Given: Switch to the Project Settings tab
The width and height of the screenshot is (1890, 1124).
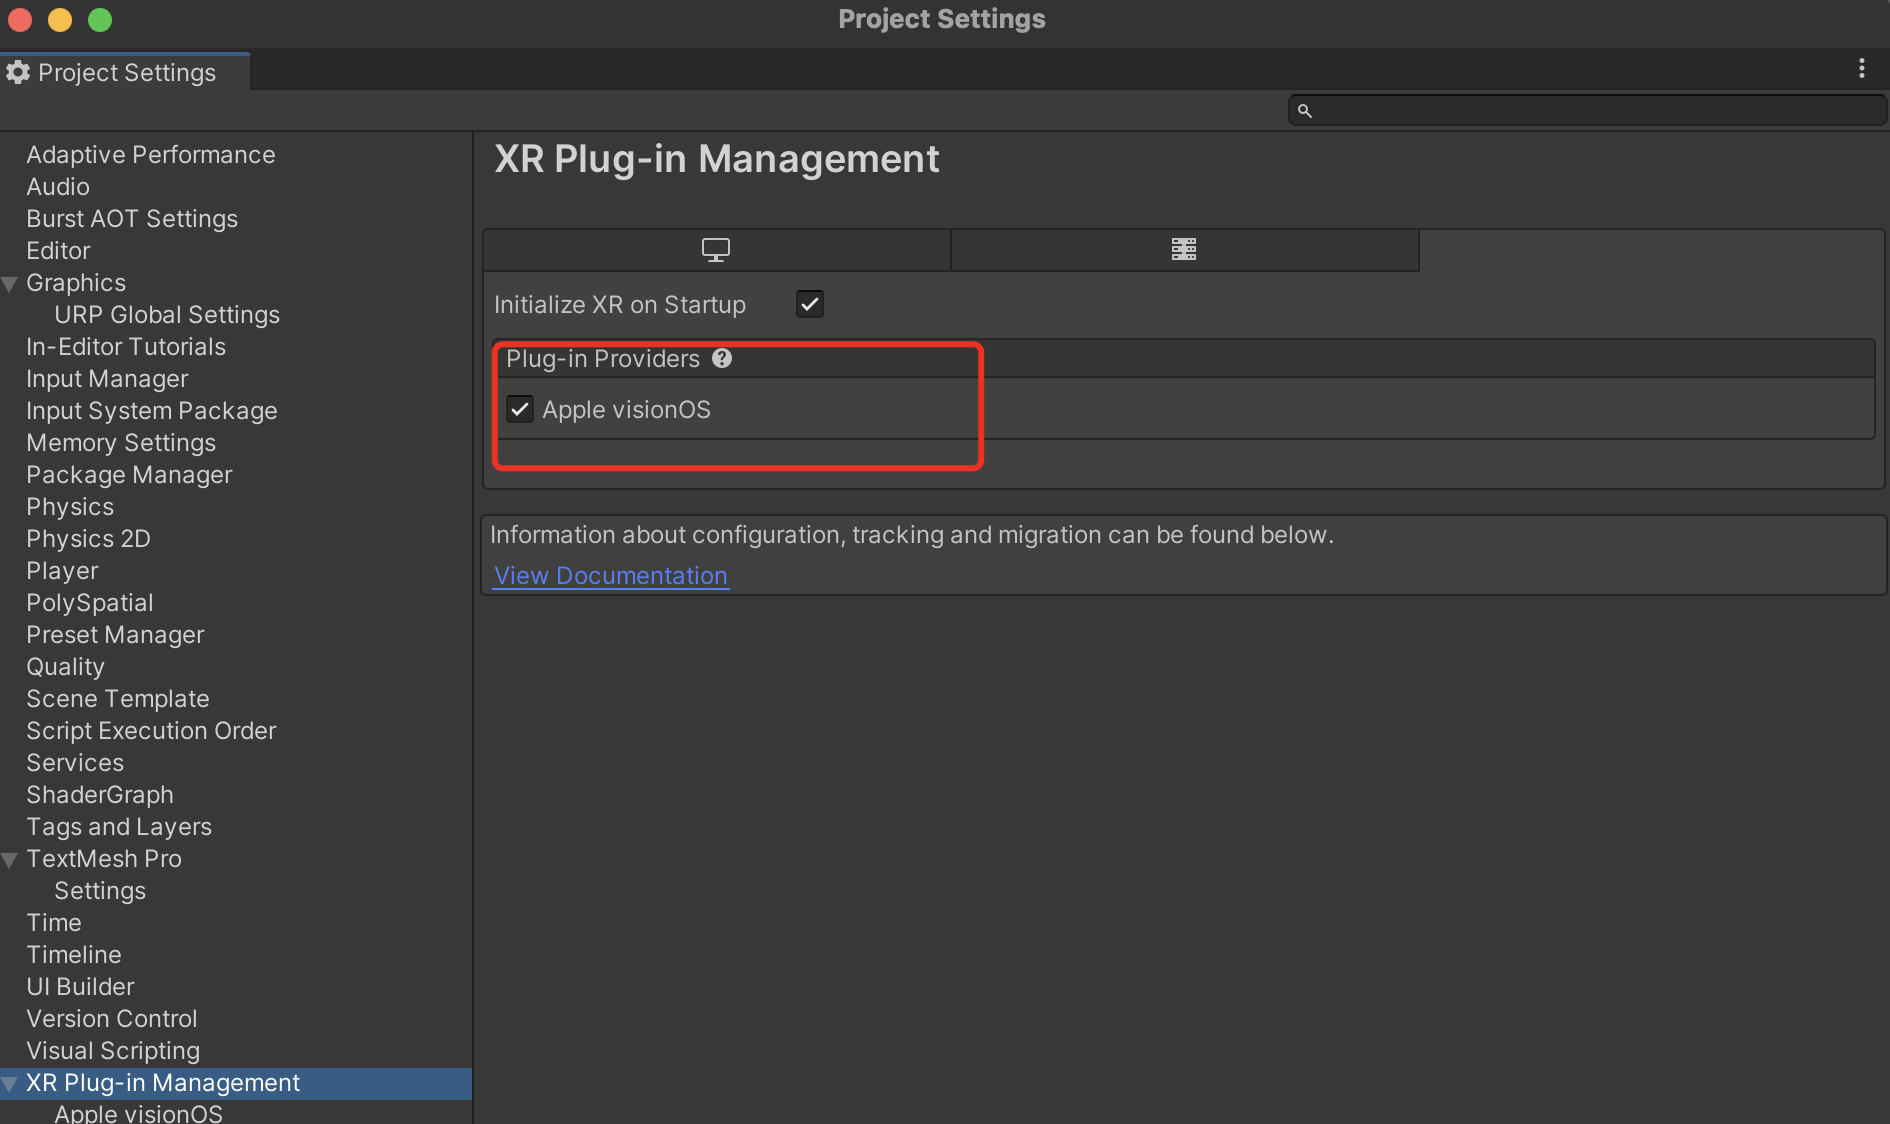Looking at the screenshot, I should 125,72.
